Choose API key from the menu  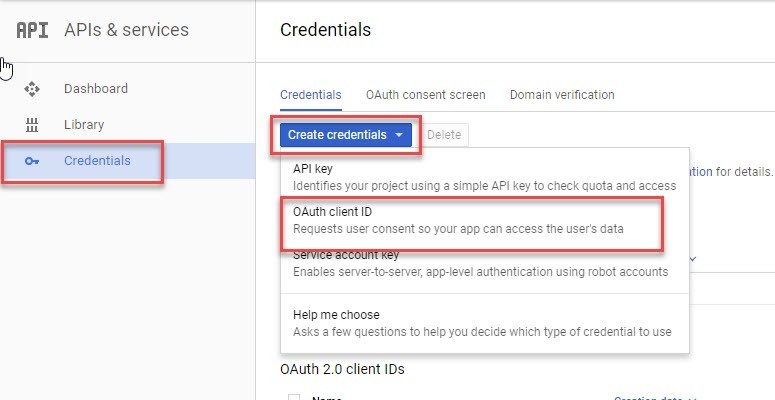pyautogui.click(x=484, y=177)
